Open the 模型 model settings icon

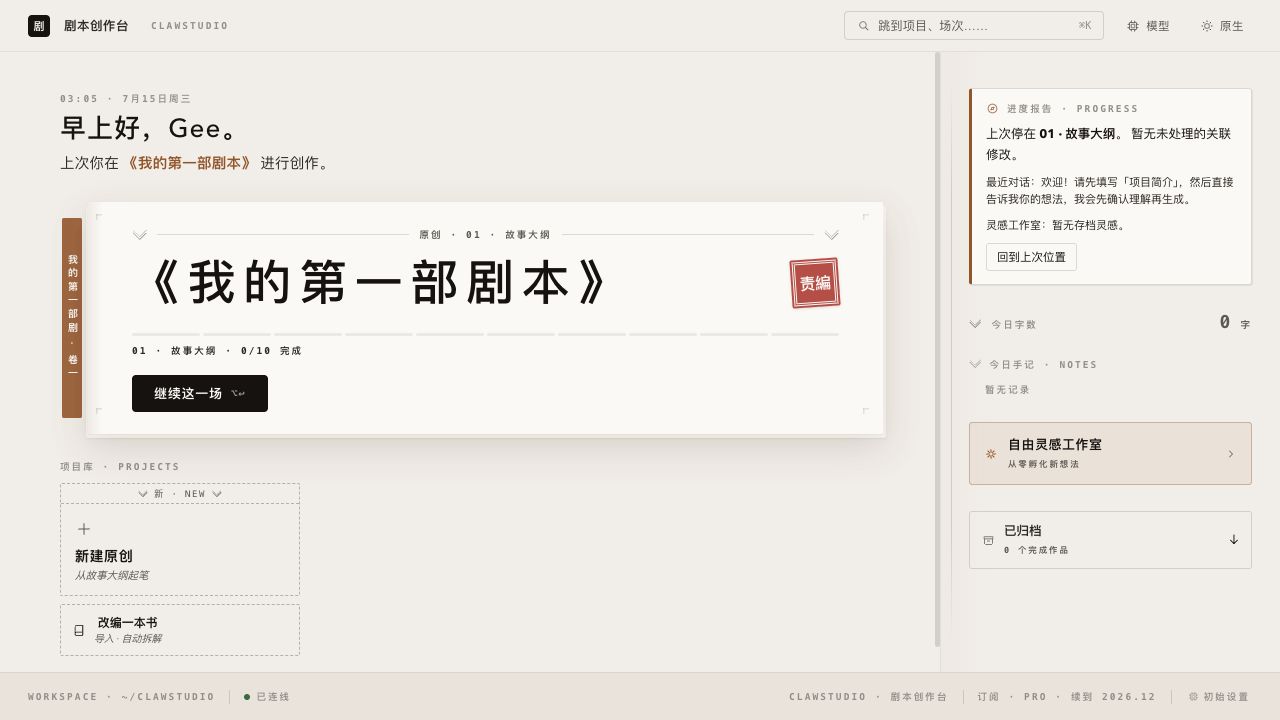coord(1133,26)
